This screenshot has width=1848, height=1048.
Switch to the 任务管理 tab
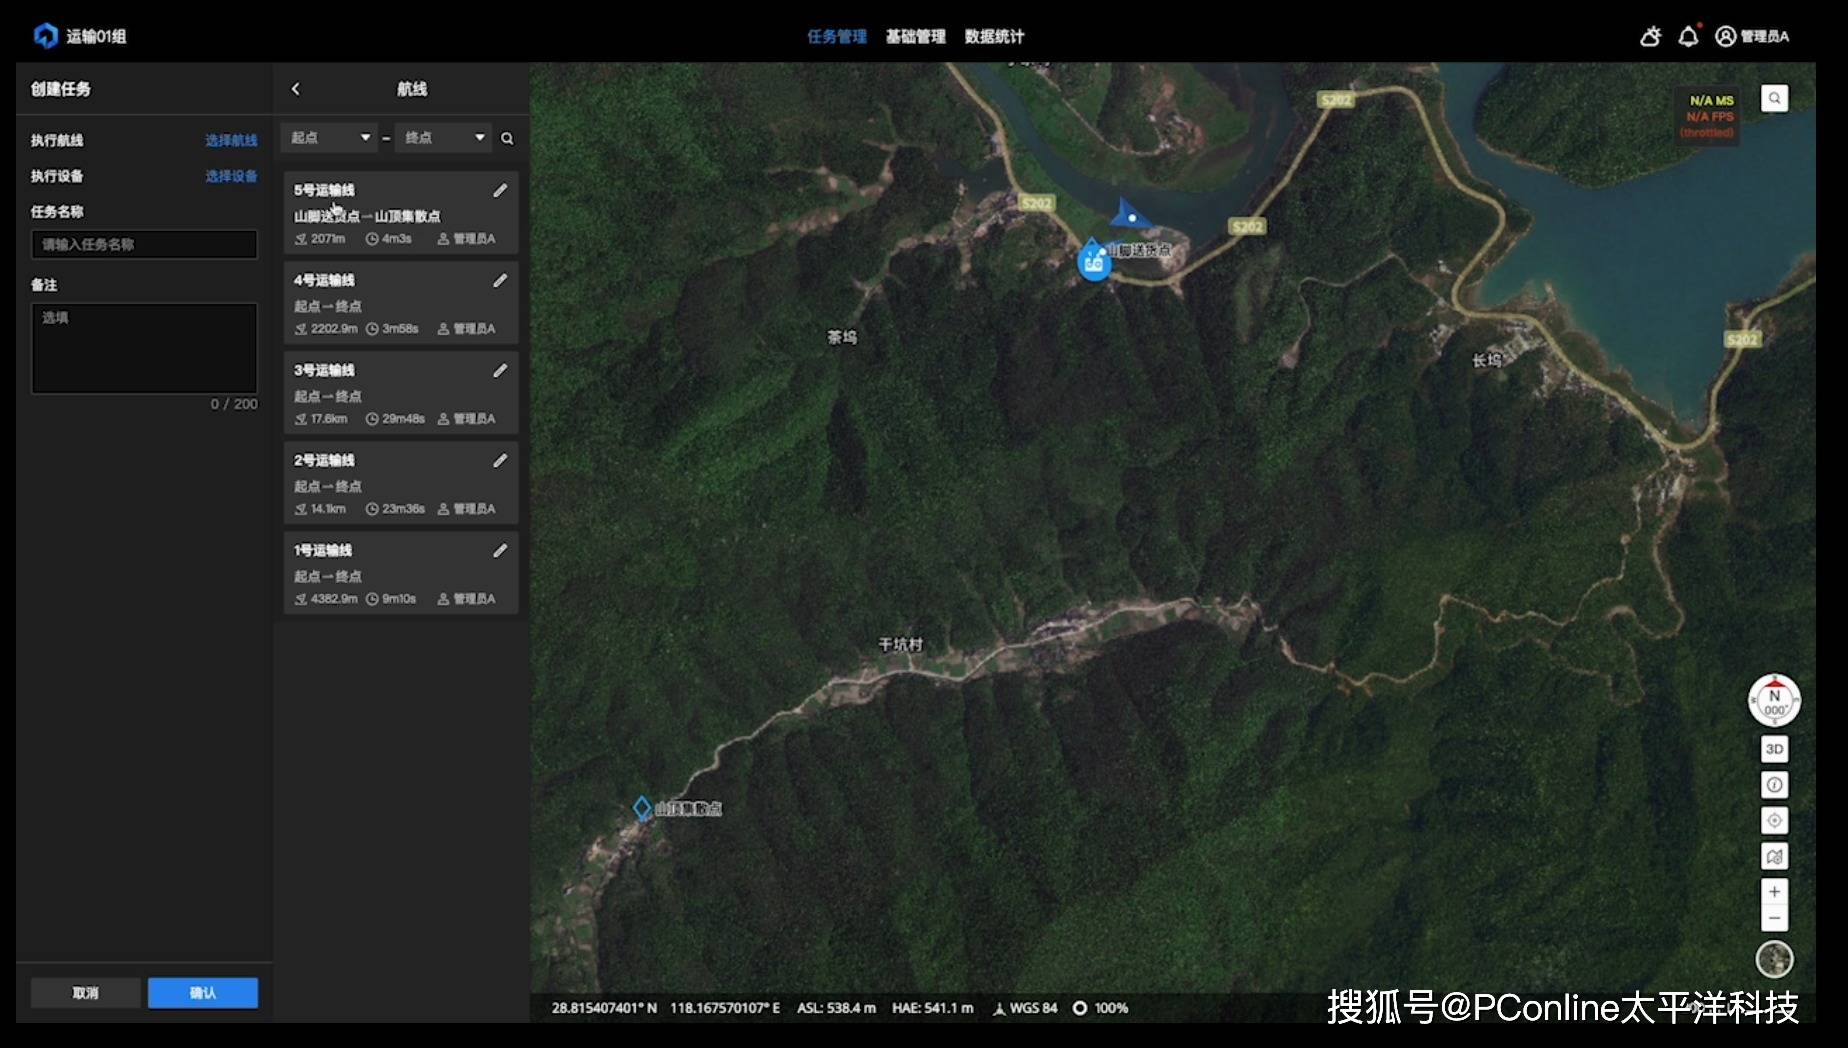[x=837, y=37]
